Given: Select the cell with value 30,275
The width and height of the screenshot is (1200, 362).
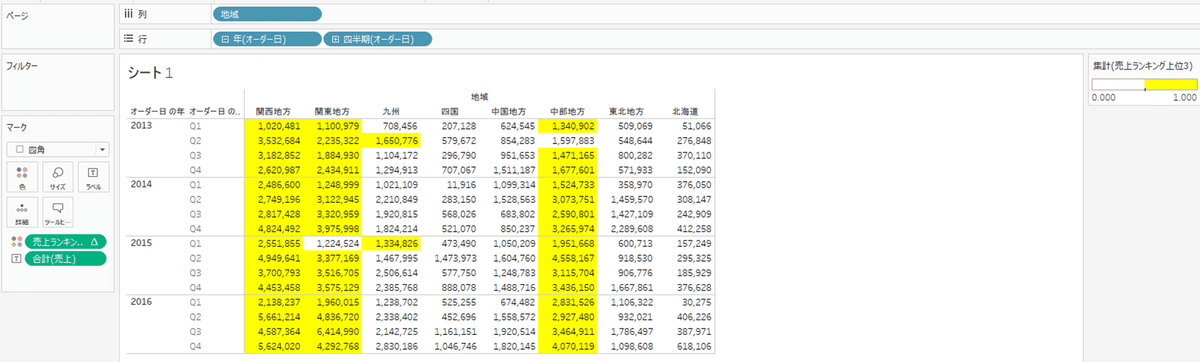Looking at the screenshot, I should (685, 302).
